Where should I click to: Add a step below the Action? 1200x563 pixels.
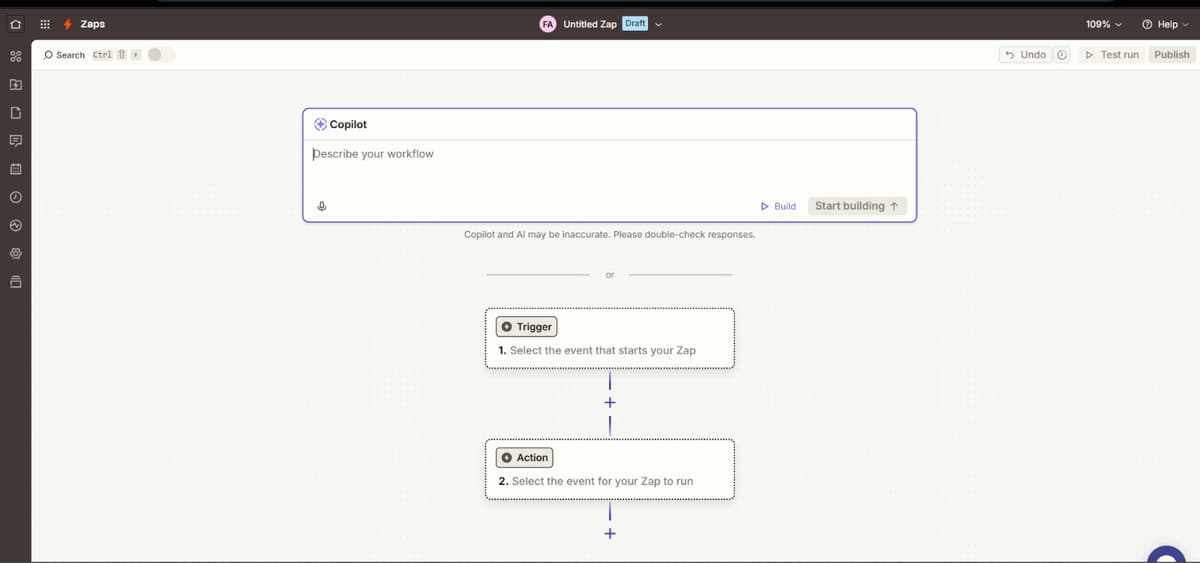click(610, 533)
